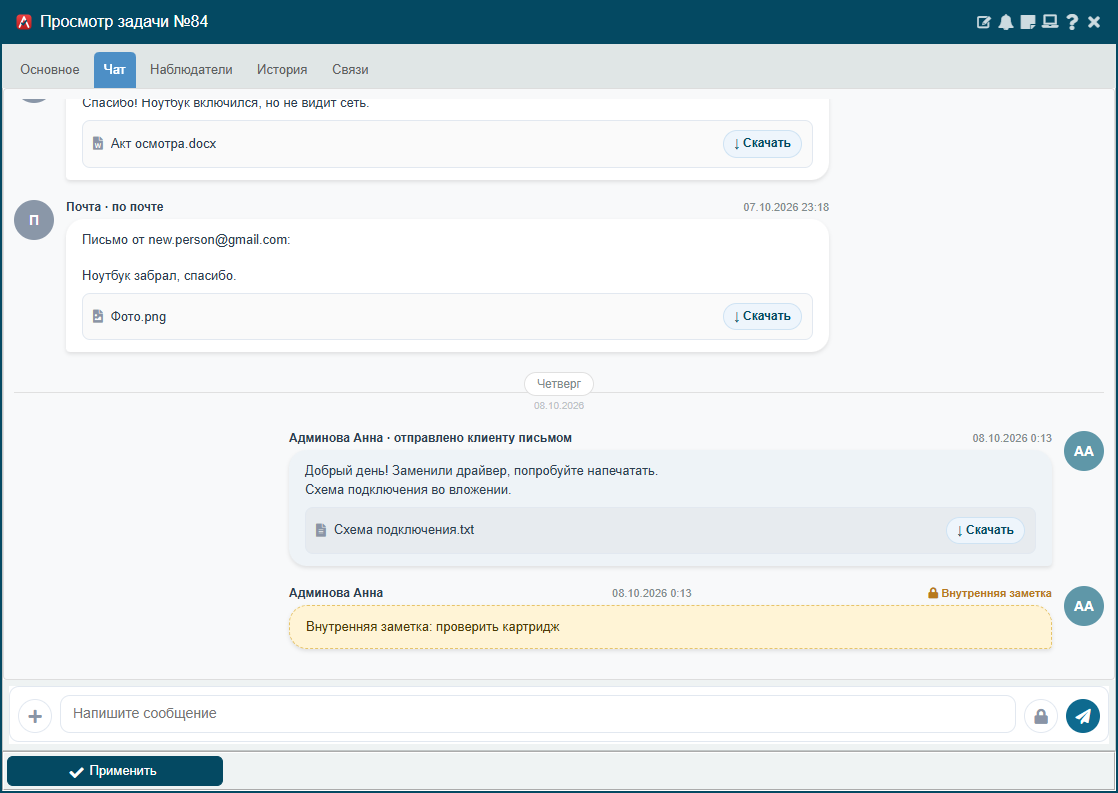Click the text file icon for Схема подключения.txt
The height and width of the screenshot is (793, 1118).
coord(321,530)
